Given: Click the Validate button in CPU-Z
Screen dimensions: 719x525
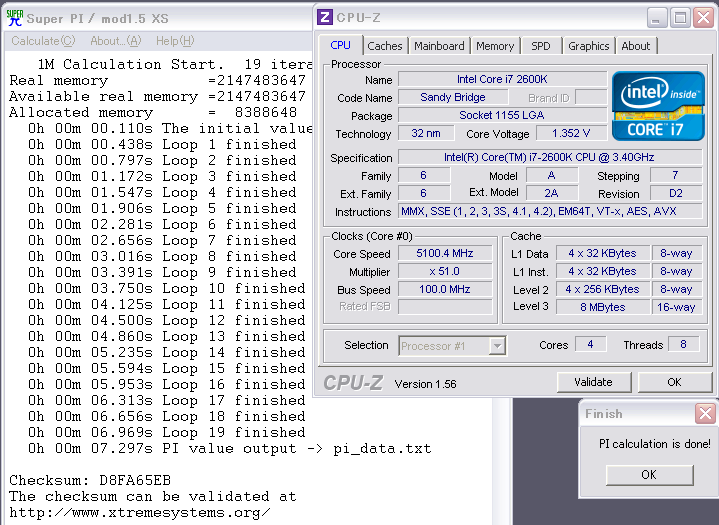Looking at the screenshot, I should coord(593,382).
